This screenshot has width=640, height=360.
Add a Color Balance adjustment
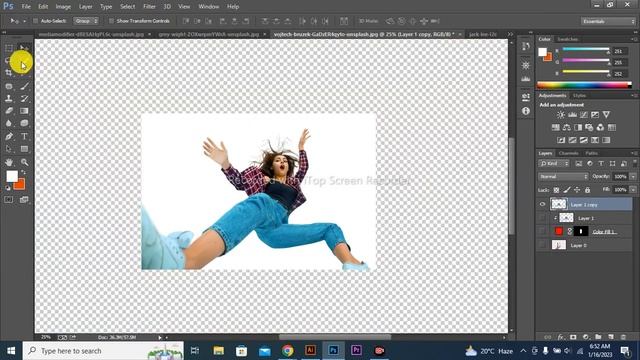567,127
